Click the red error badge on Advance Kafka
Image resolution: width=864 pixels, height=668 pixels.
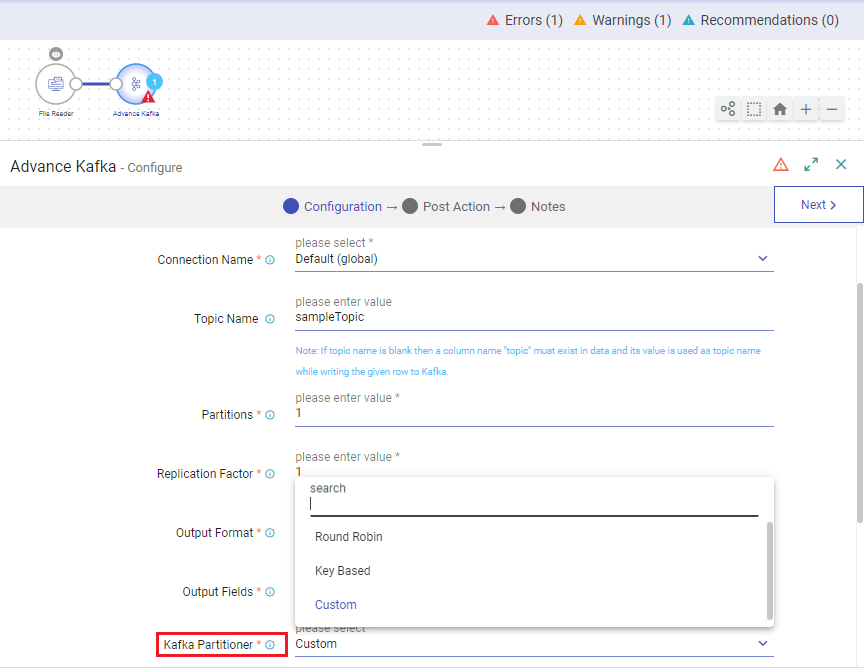(x=148, y=98)
